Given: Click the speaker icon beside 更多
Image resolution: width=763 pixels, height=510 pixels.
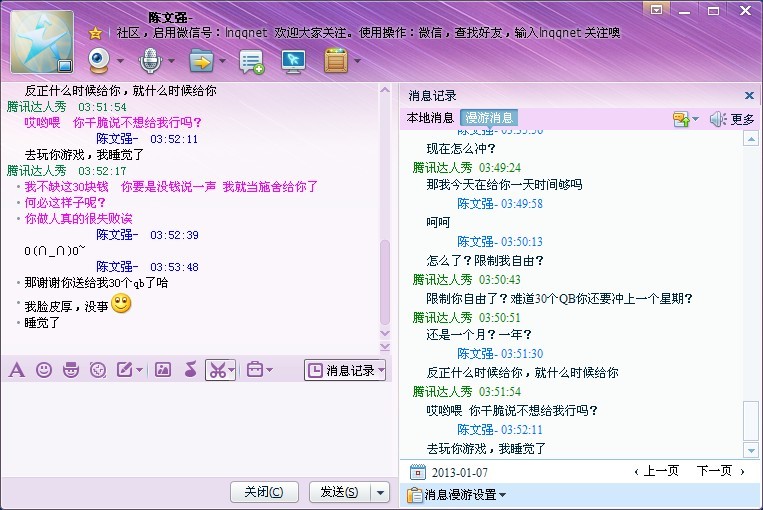Looking at the screenshot, I should point(717,119).
